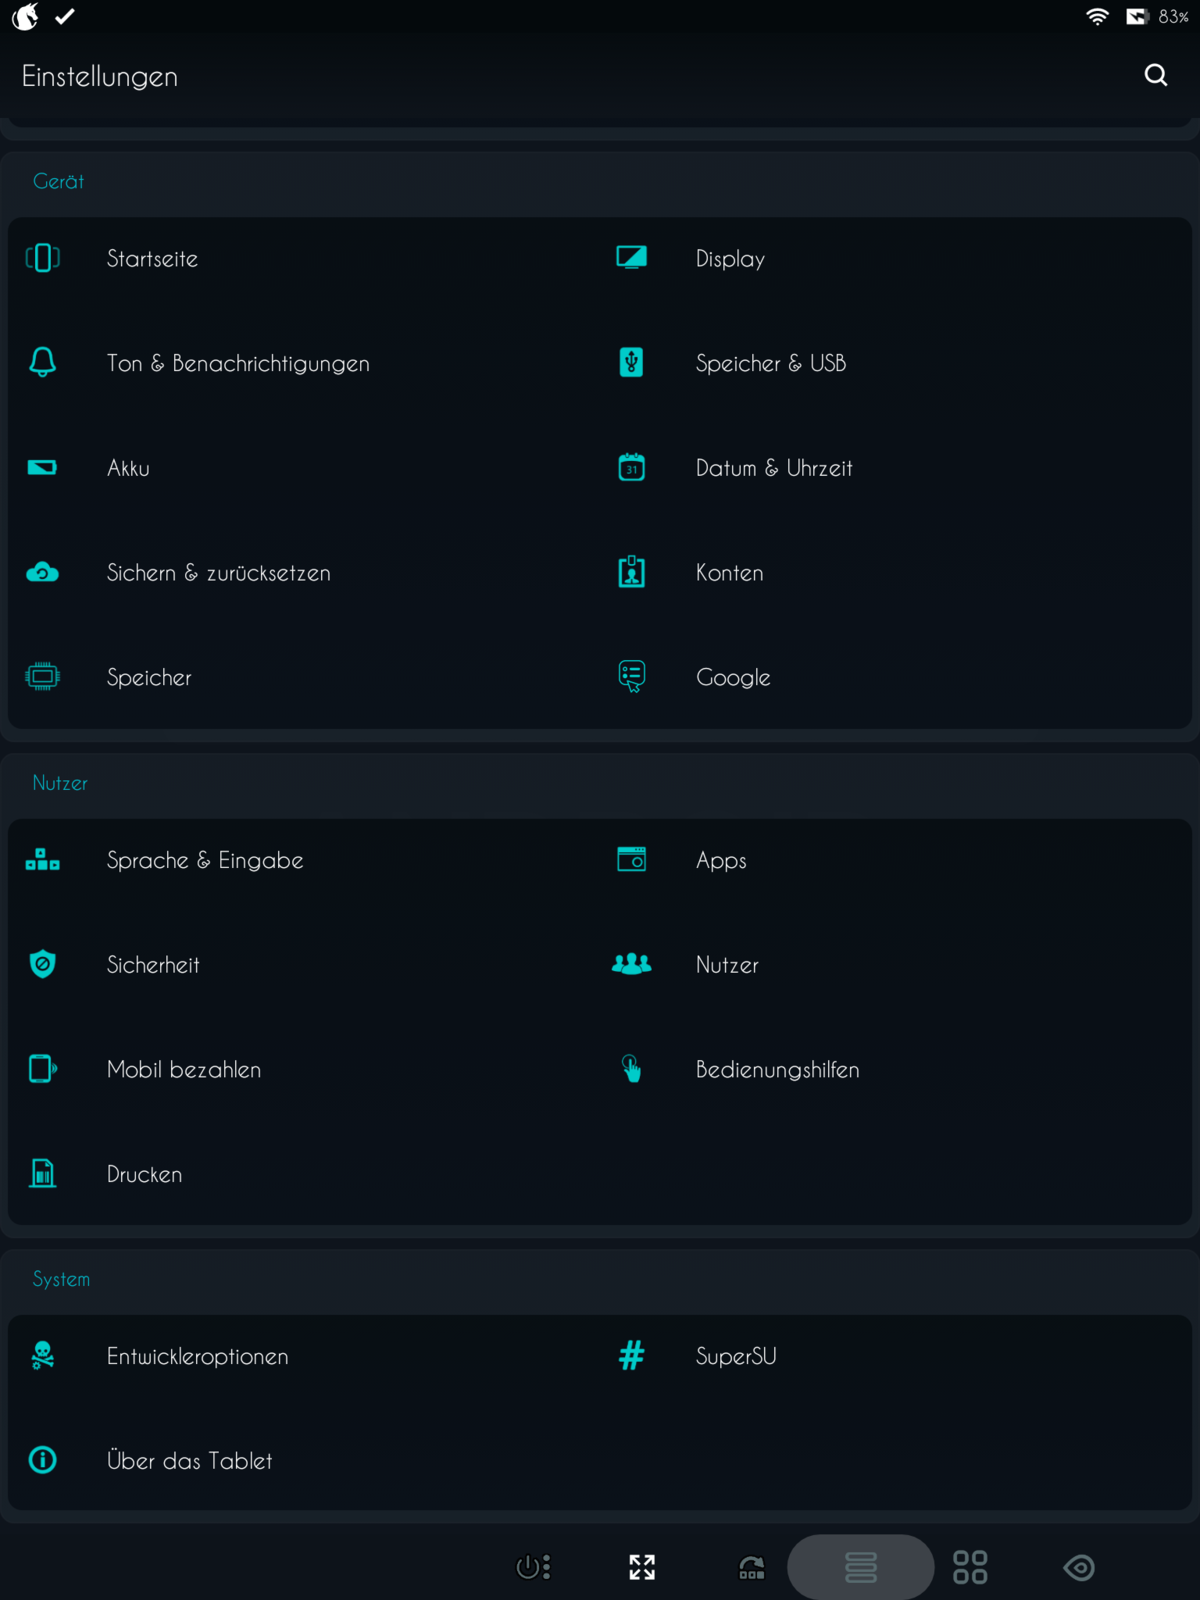1200x1600 pixels.
Task: Tap the power menu icon in navigation bar
Action: click(533, 1567)
